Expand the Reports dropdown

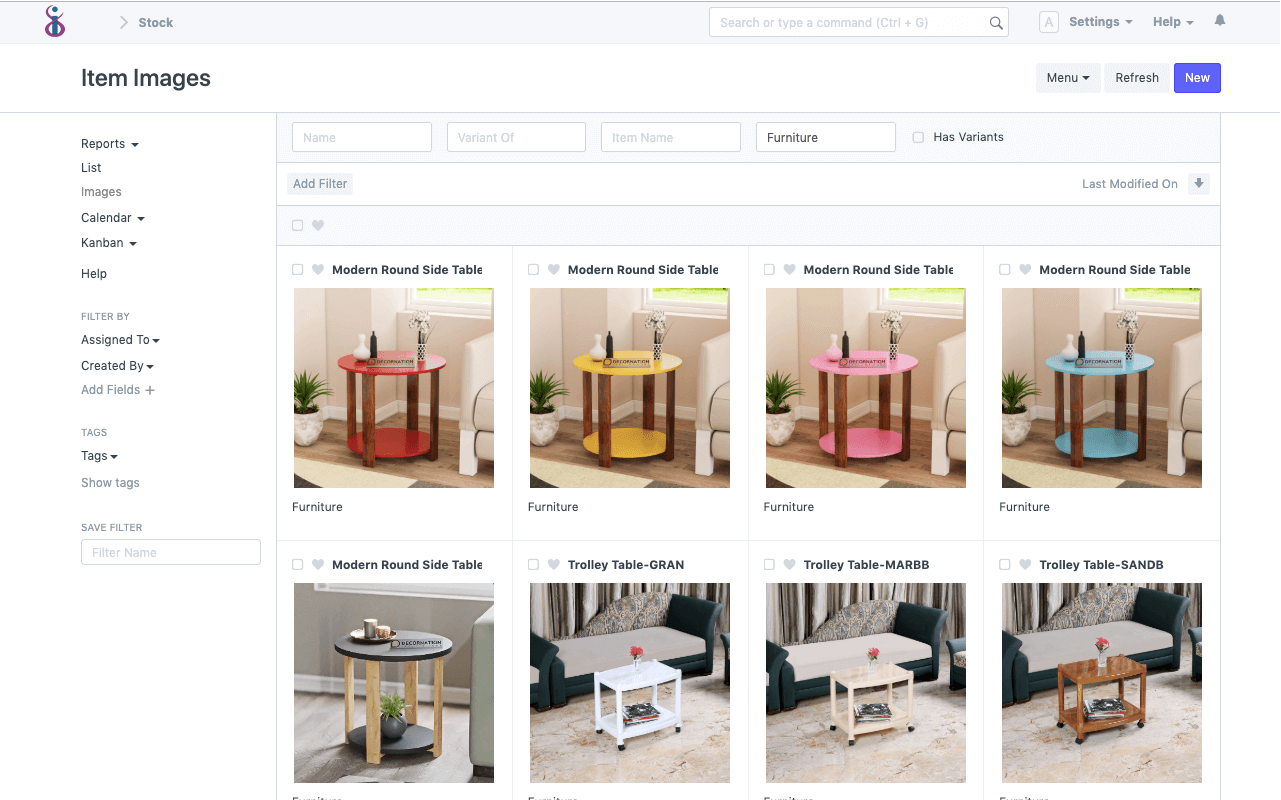pyautogui.click(x=109, y=143)
